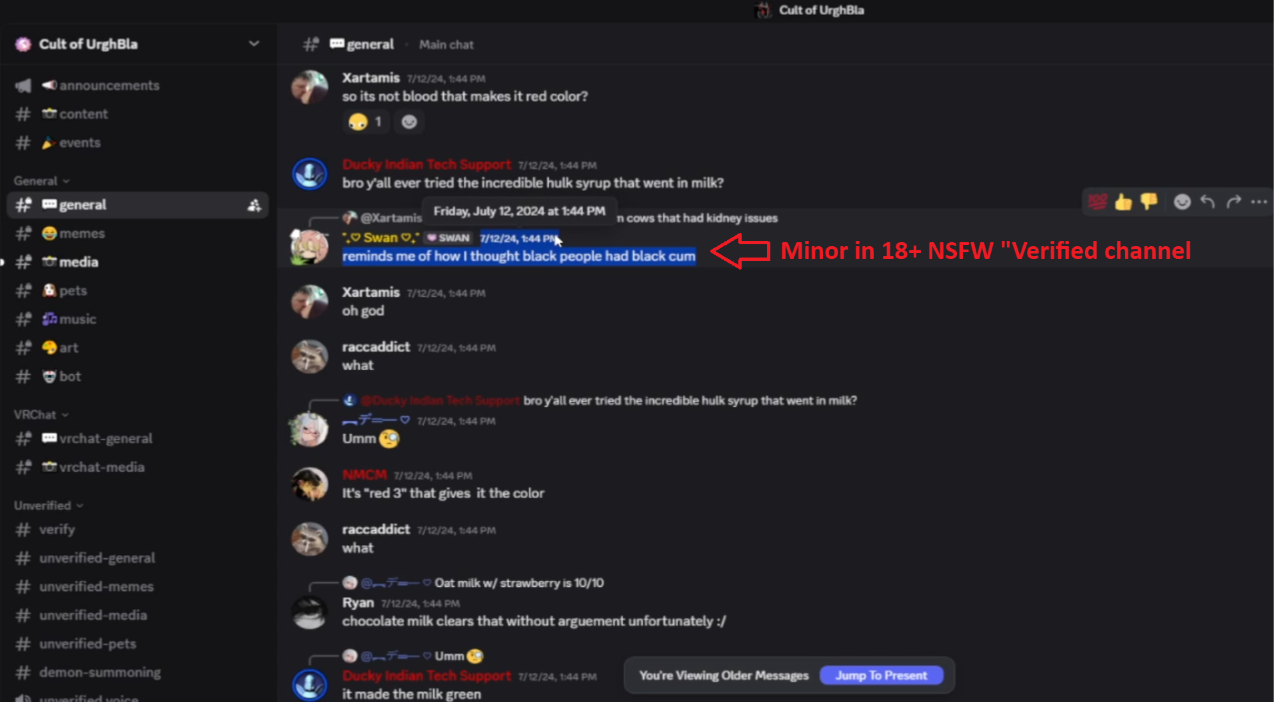The image size is (1275, 702).
Task: Click the thumbs up reaction icon
Action: tap(1123, 202)
